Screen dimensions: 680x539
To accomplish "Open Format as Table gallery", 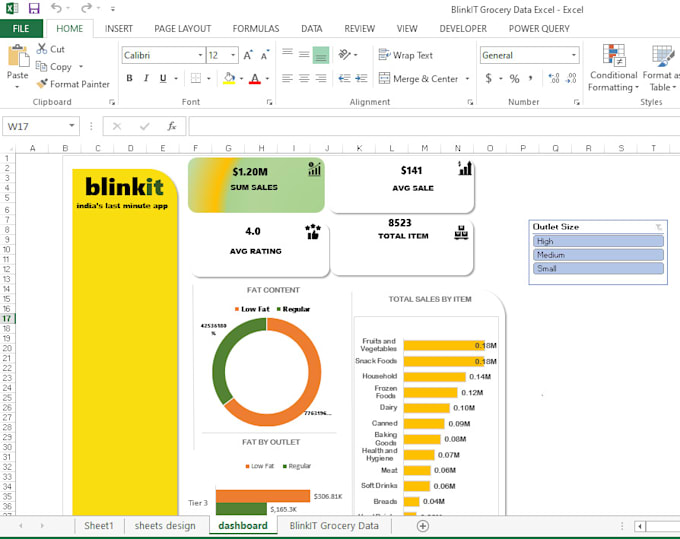I will click(x=661, y=68).
